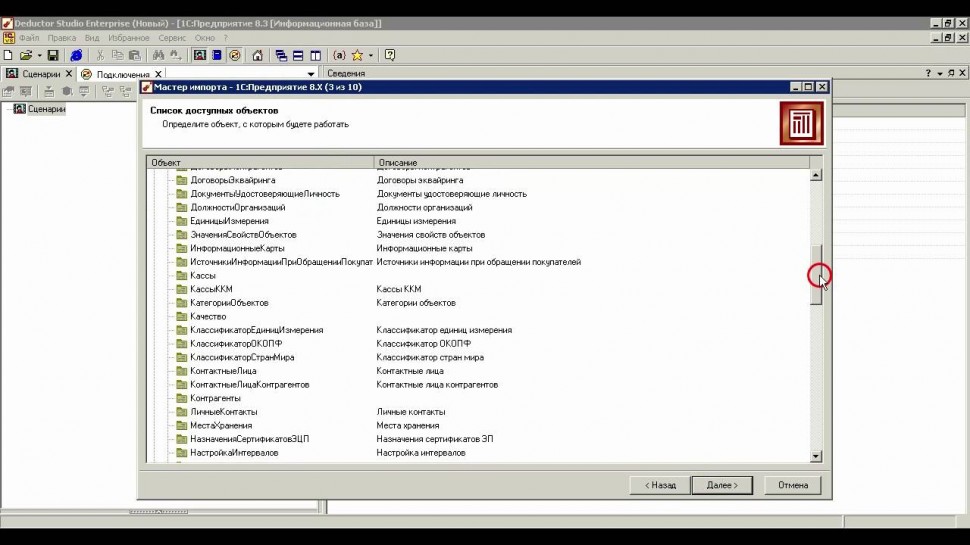The width and height of the screenshot is (970, 545).
Task: Select the Контрагенты object in the list
Action: click(x=215, y=398)
